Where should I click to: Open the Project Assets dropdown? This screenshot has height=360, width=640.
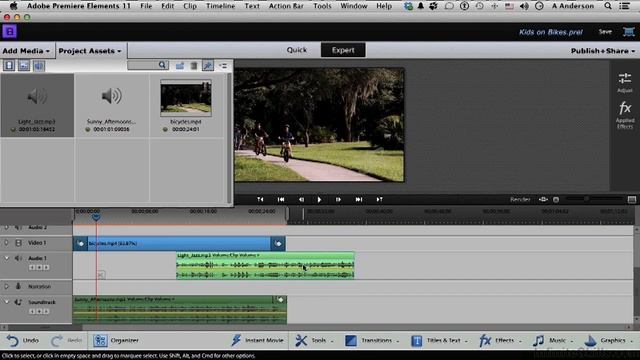(x=90, y=51)
